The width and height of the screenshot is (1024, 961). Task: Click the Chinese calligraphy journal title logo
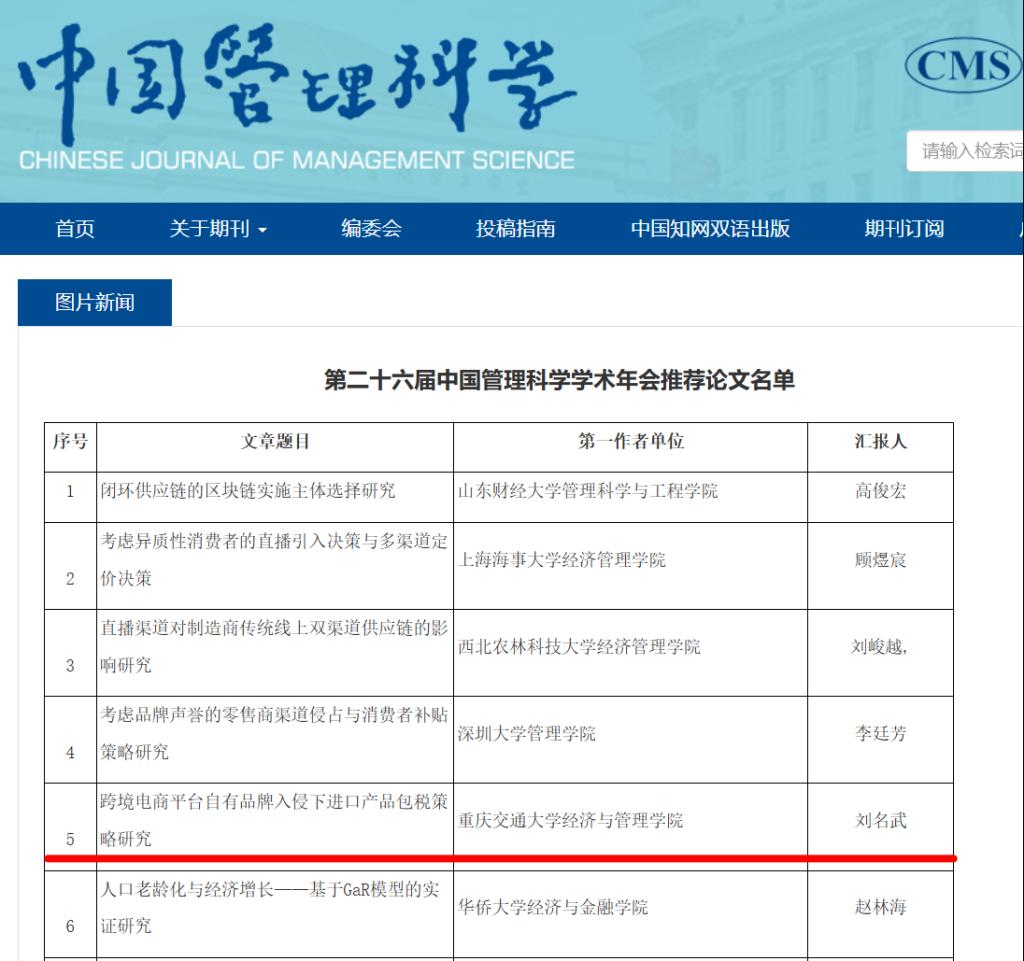[x=296, y=82]
